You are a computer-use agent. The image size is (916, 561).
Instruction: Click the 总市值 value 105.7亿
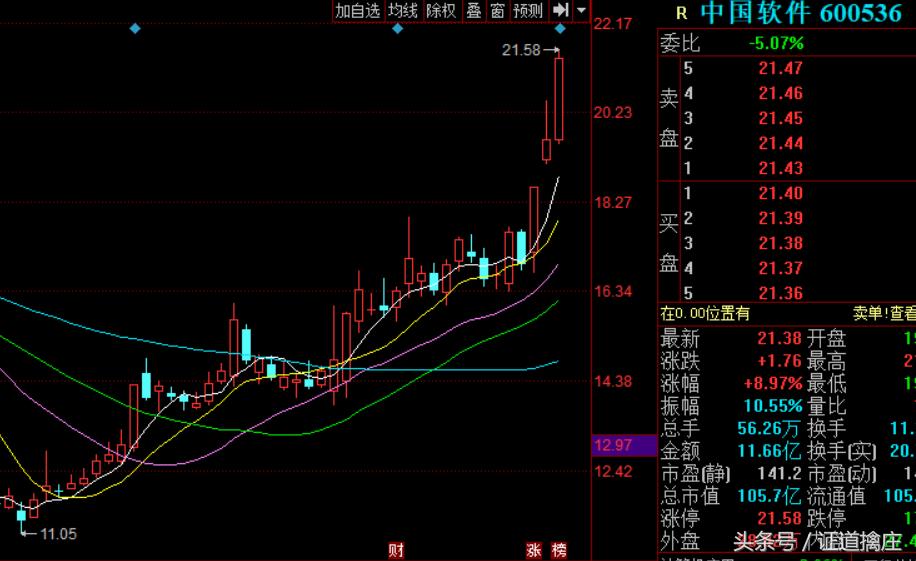768,496
